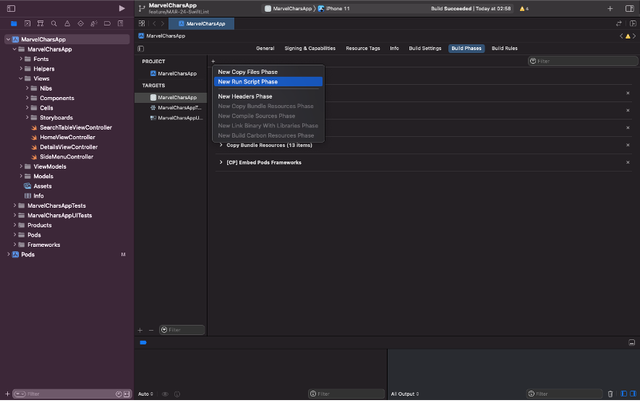Expand the Nibs folder

tap(27, 88)
